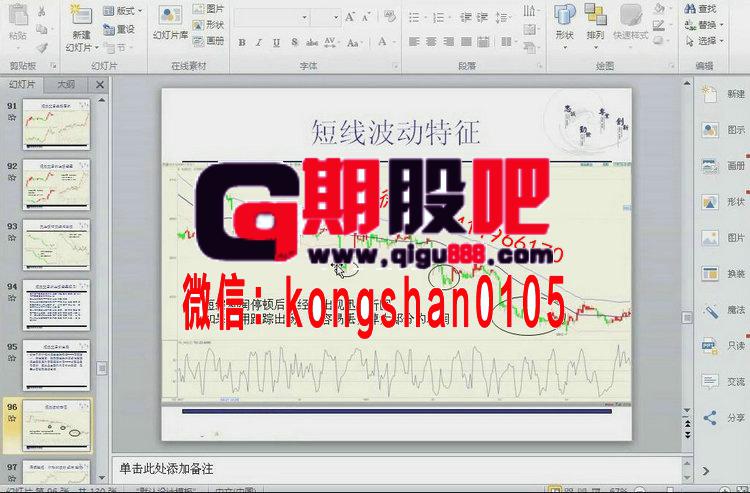Click Quick Styles (快速样式) icon
The height and width of the screenshot is (493, 750).
click(631, 16)
